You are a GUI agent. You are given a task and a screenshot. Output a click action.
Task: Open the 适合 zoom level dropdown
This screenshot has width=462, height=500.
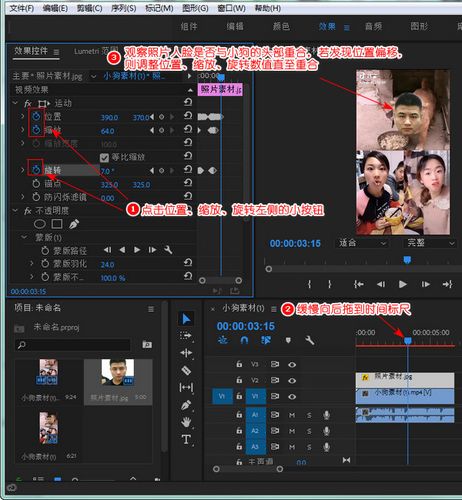point(362,243)
